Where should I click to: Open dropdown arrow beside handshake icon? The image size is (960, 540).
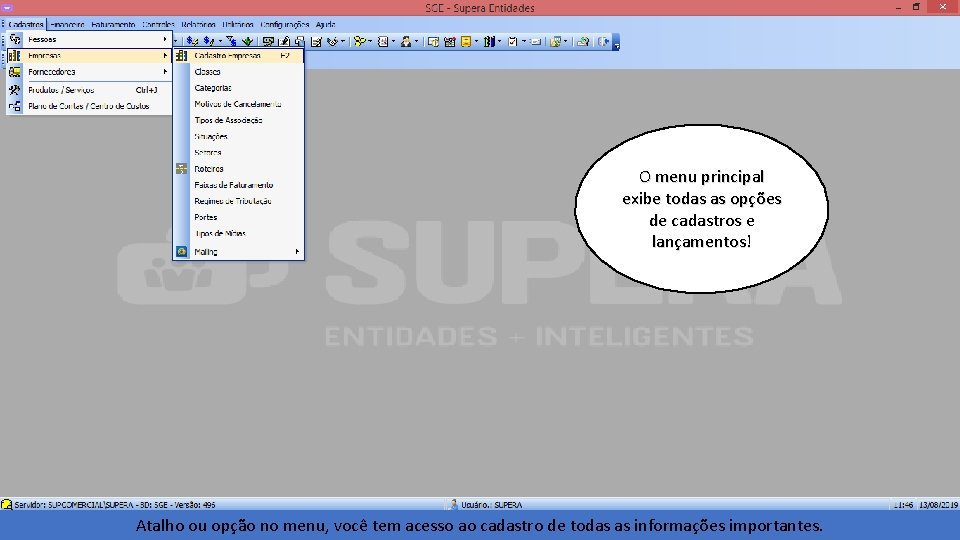[x=343, y=42]
